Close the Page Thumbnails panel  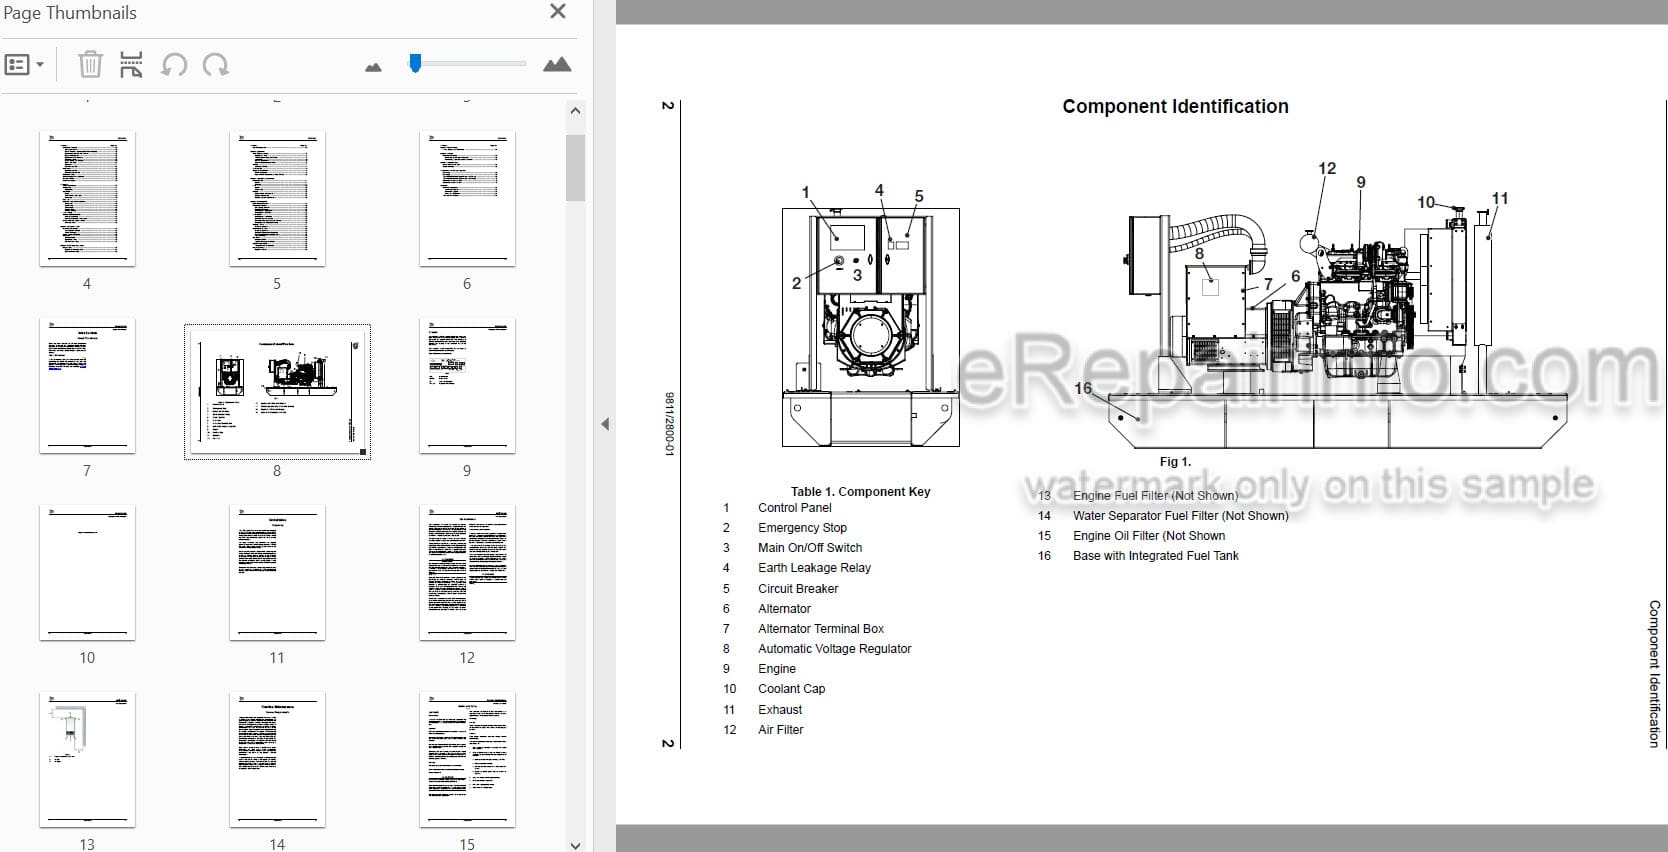[x=558, y=11]
